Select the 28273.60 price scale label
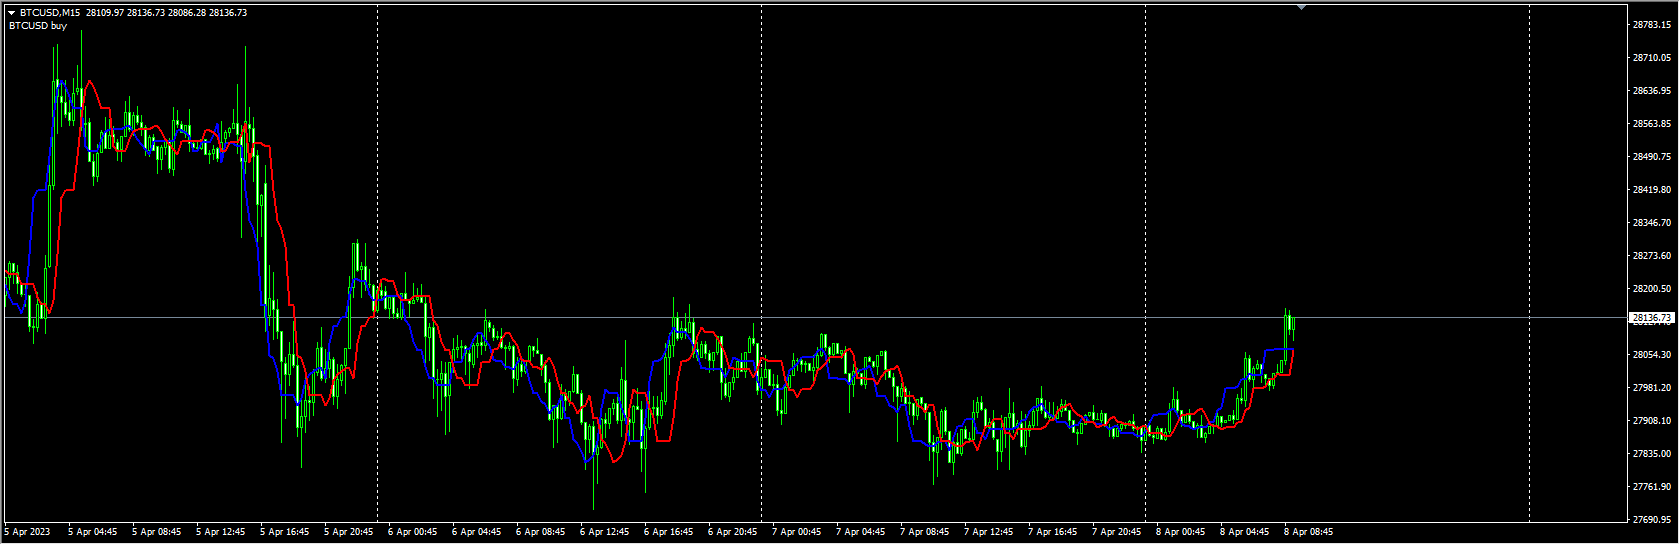 pos(1652,256)
